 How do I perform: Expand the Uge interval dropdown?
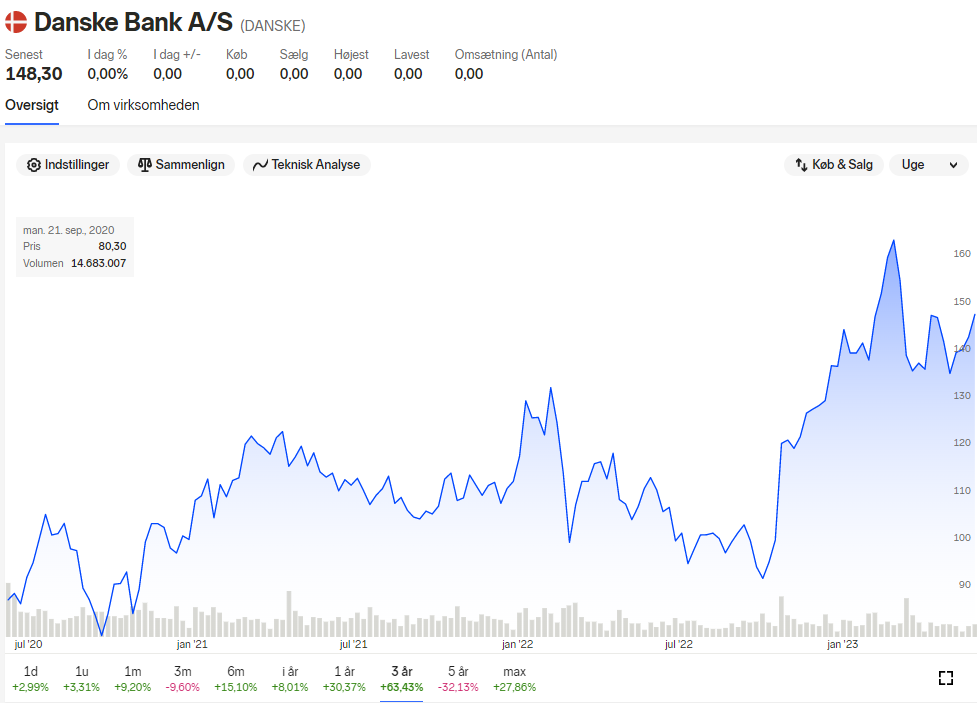[929, 165]
